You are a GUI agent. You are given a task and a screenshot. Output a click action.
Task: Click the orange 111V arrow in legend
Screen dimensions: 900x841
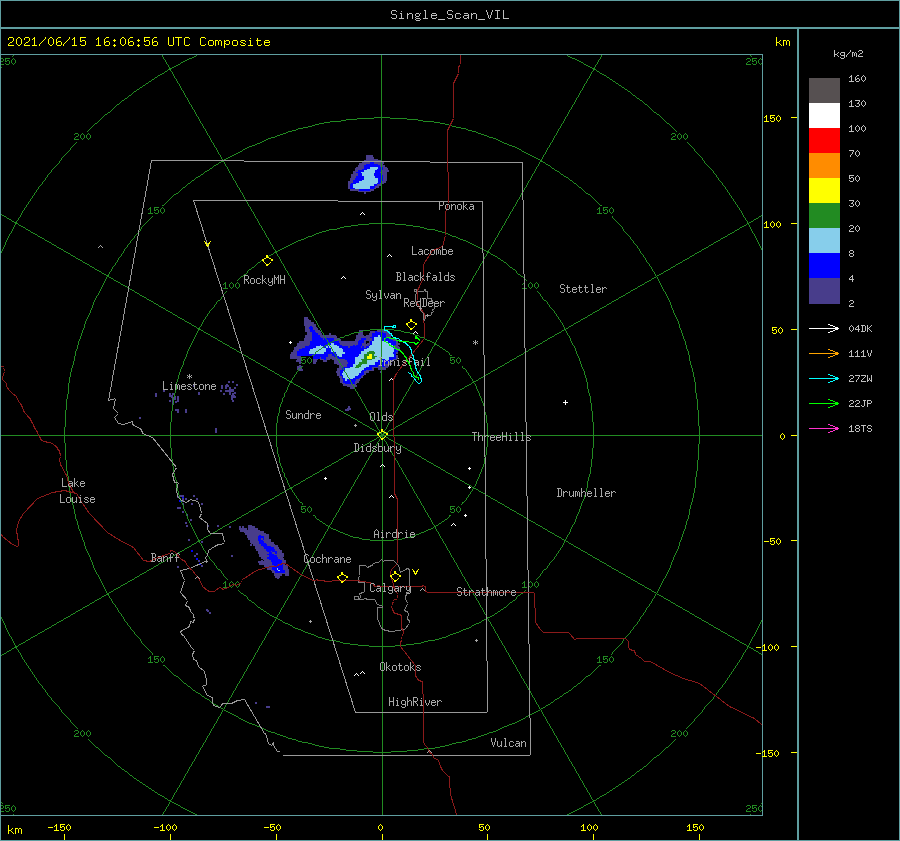pyautogui.click(x=824, y=354)
